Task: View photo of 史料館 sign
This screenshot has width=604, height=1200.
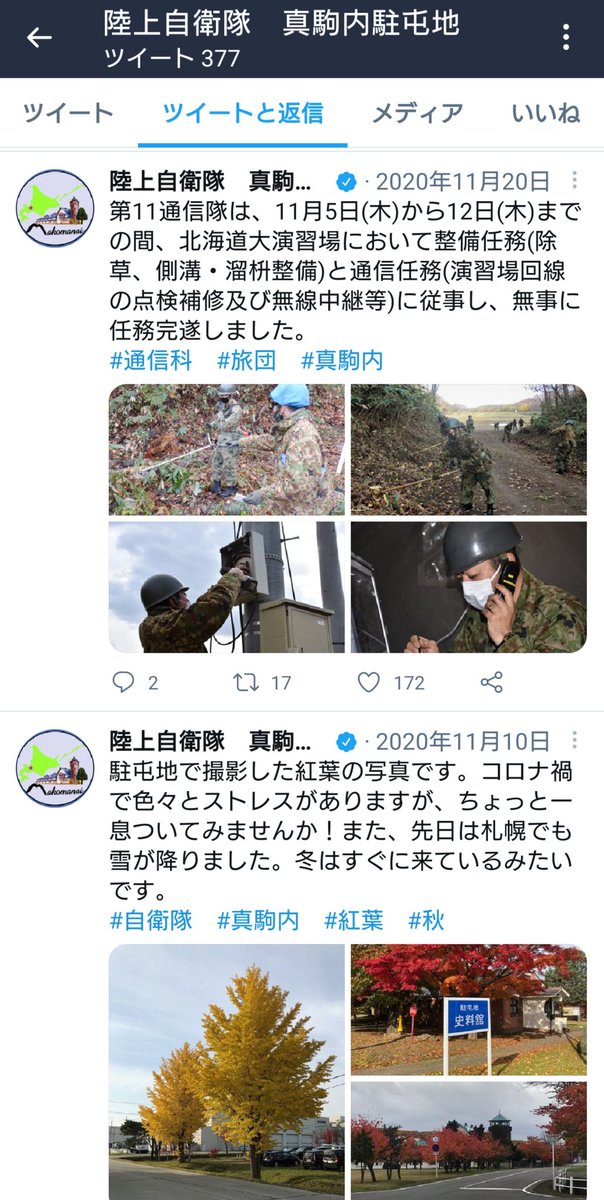Action: coord(469,1010)
